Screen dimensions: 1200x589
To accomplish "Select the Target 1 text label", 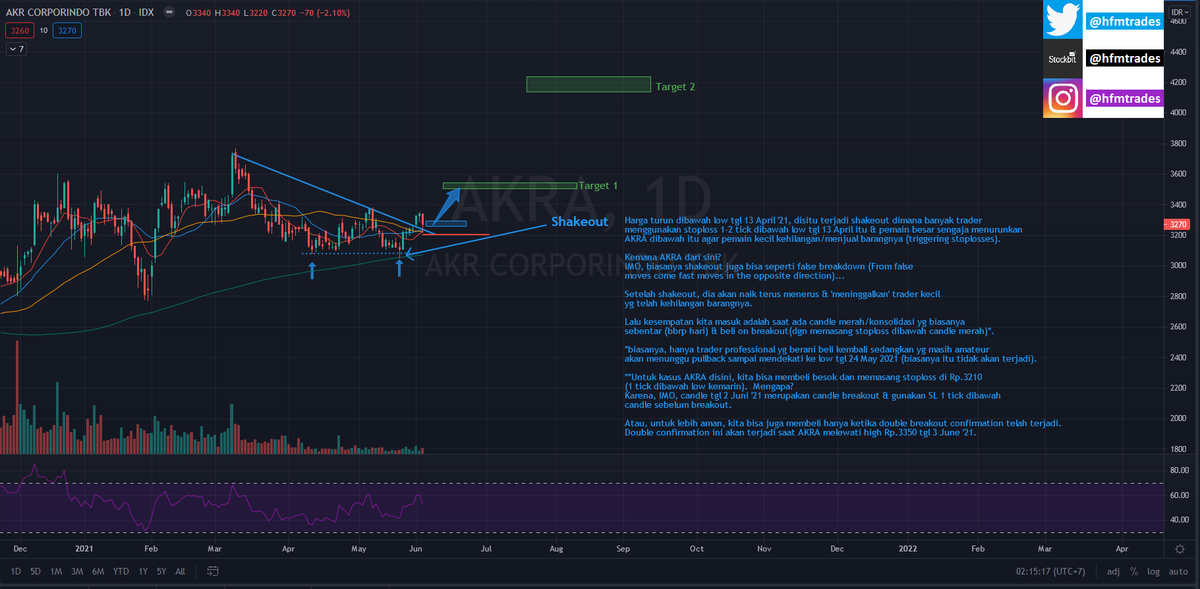I will tap(598, 186).
